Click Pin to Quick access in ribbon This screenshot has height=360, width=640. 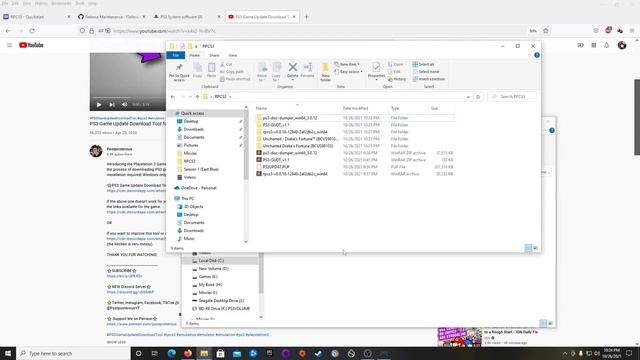[179, 72]
